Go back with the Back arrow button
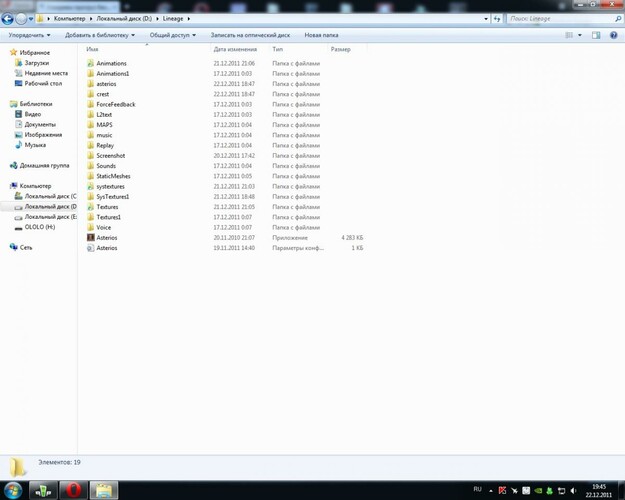 pyautogui.click(x=8, y=19)
